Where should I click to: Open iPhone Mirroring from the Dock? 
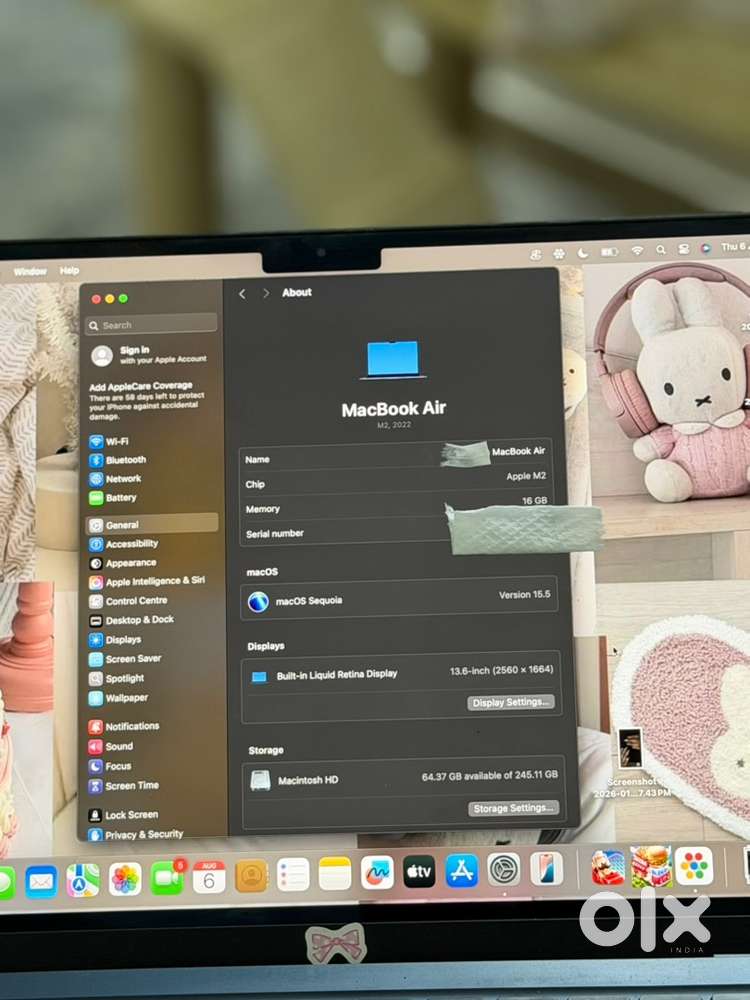tap(547, 868)
